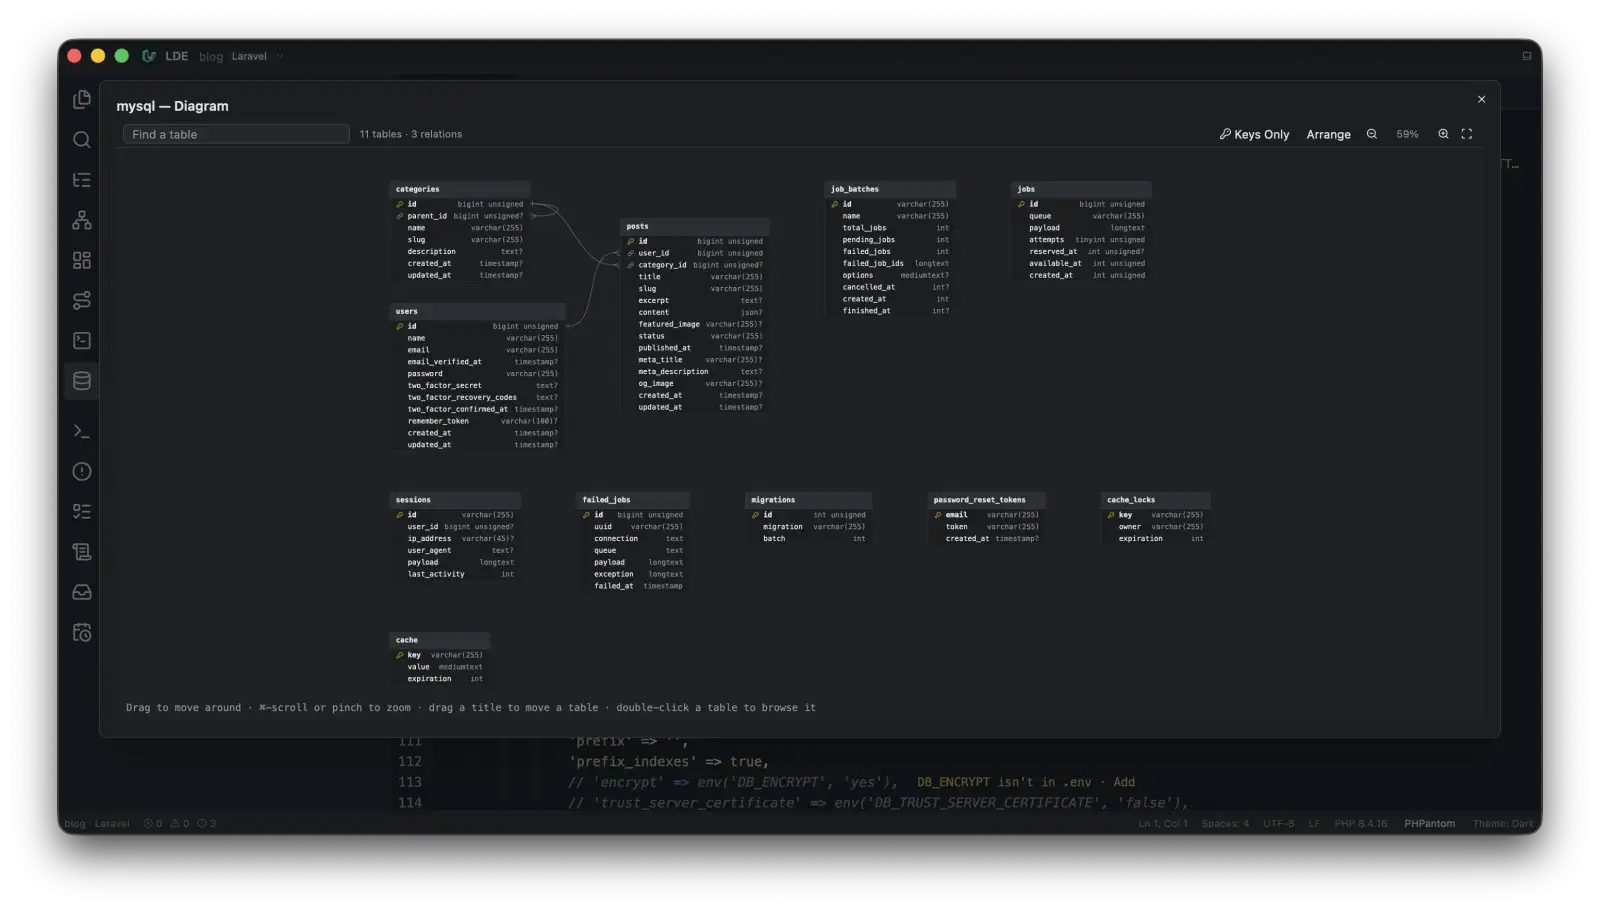Image resolution: width=1600 pixels, height=911 pixels.
Task: Zoom out the diagram with the minus magnifier
Action: (x=1372, y=134)
